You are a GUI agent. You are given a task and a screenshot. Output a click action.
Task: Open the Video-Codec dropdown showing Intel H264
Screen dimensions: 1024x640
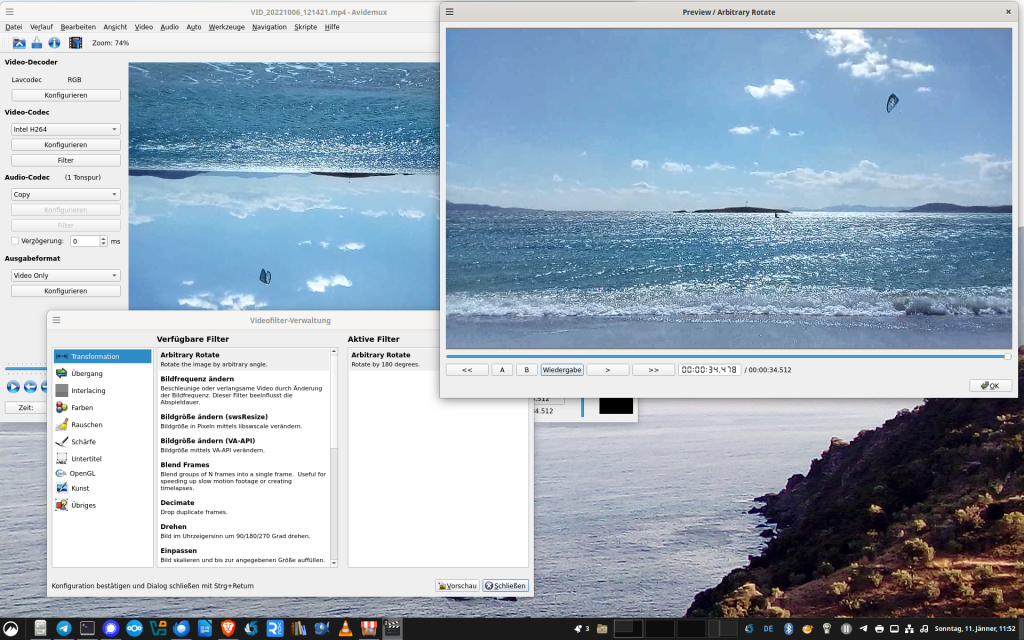click(65, 129)
